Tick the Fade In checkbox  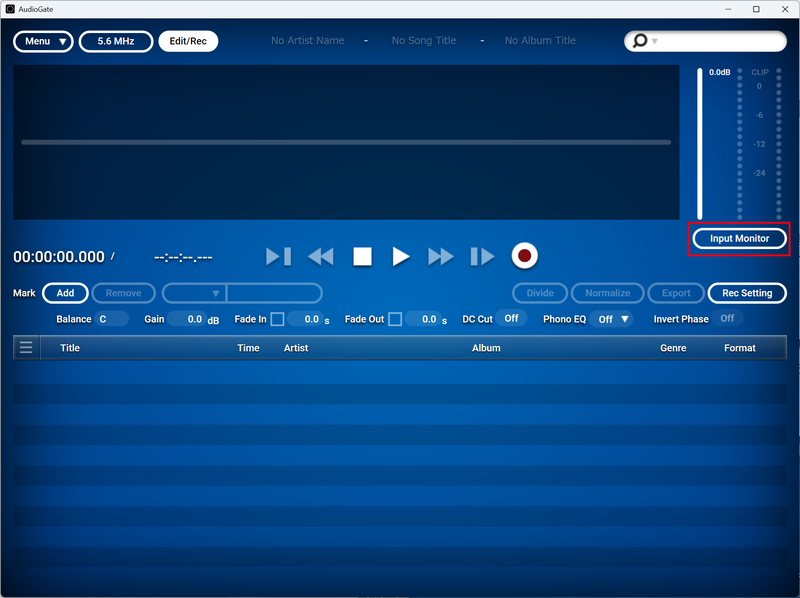coord(278,319)
